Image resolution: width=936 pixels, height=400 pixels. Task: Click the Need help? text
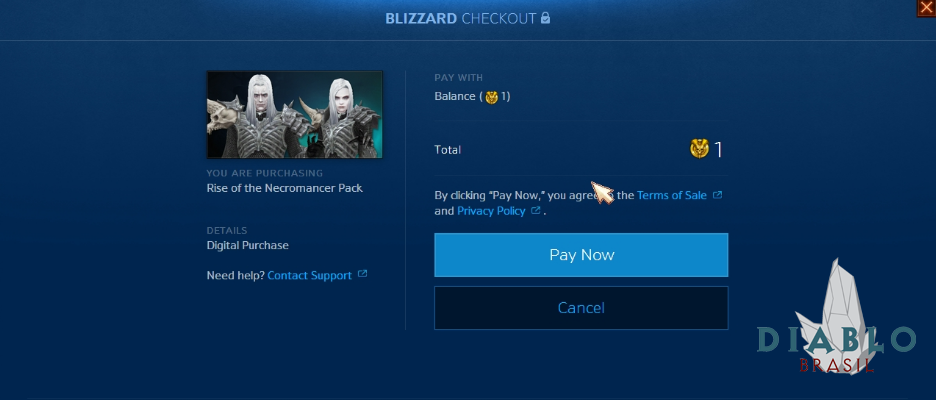tap(235, 275)
